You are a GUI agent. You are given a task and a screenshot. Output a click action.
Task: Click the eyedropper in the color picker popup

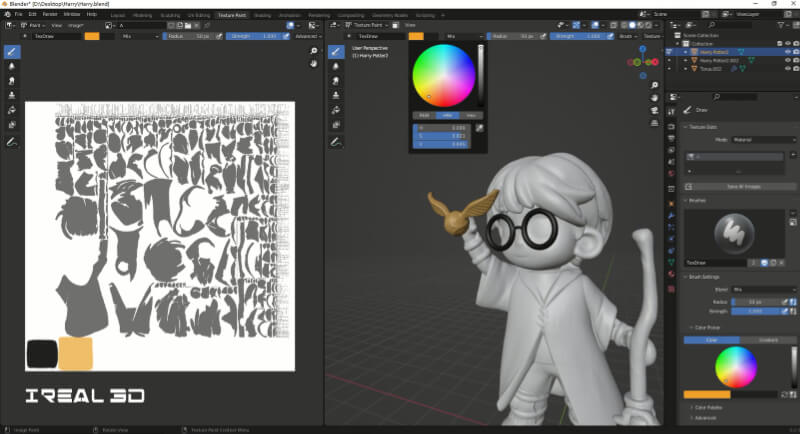point(479,129)
